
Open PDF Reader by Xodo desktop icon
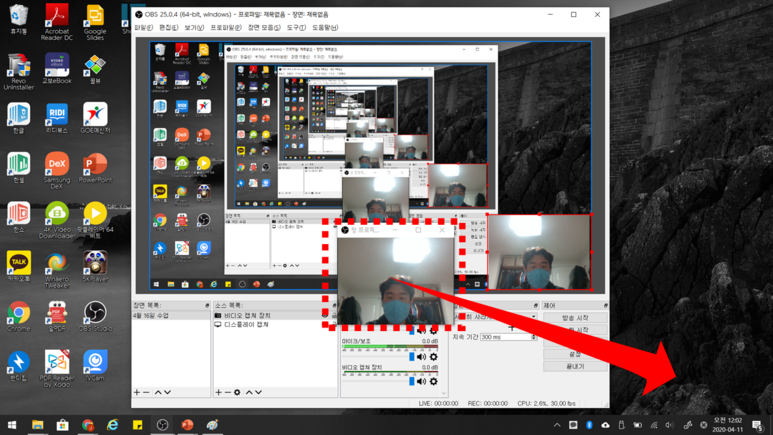coord(57,368)
